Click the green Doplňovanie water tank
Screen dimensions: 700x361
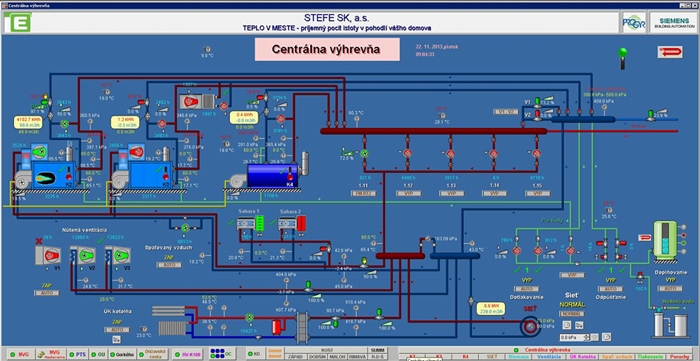coord(665,238)
